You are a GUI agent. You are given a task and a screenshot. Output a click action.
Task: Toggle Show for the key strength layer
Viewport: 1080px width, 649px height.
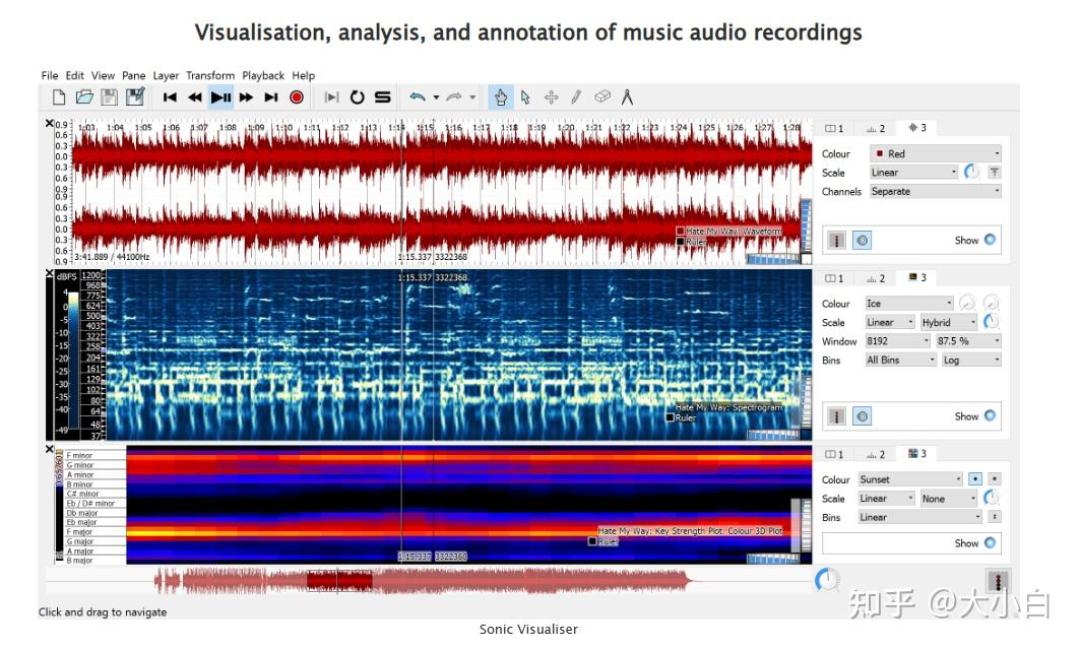click(x=990, y=543)
